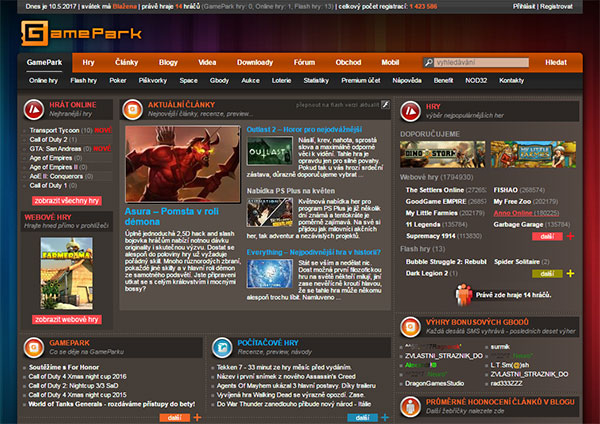Go to Online hry submenu
Image resolution: width=600 pixels, height=424 pixels.
coord(43,80)
